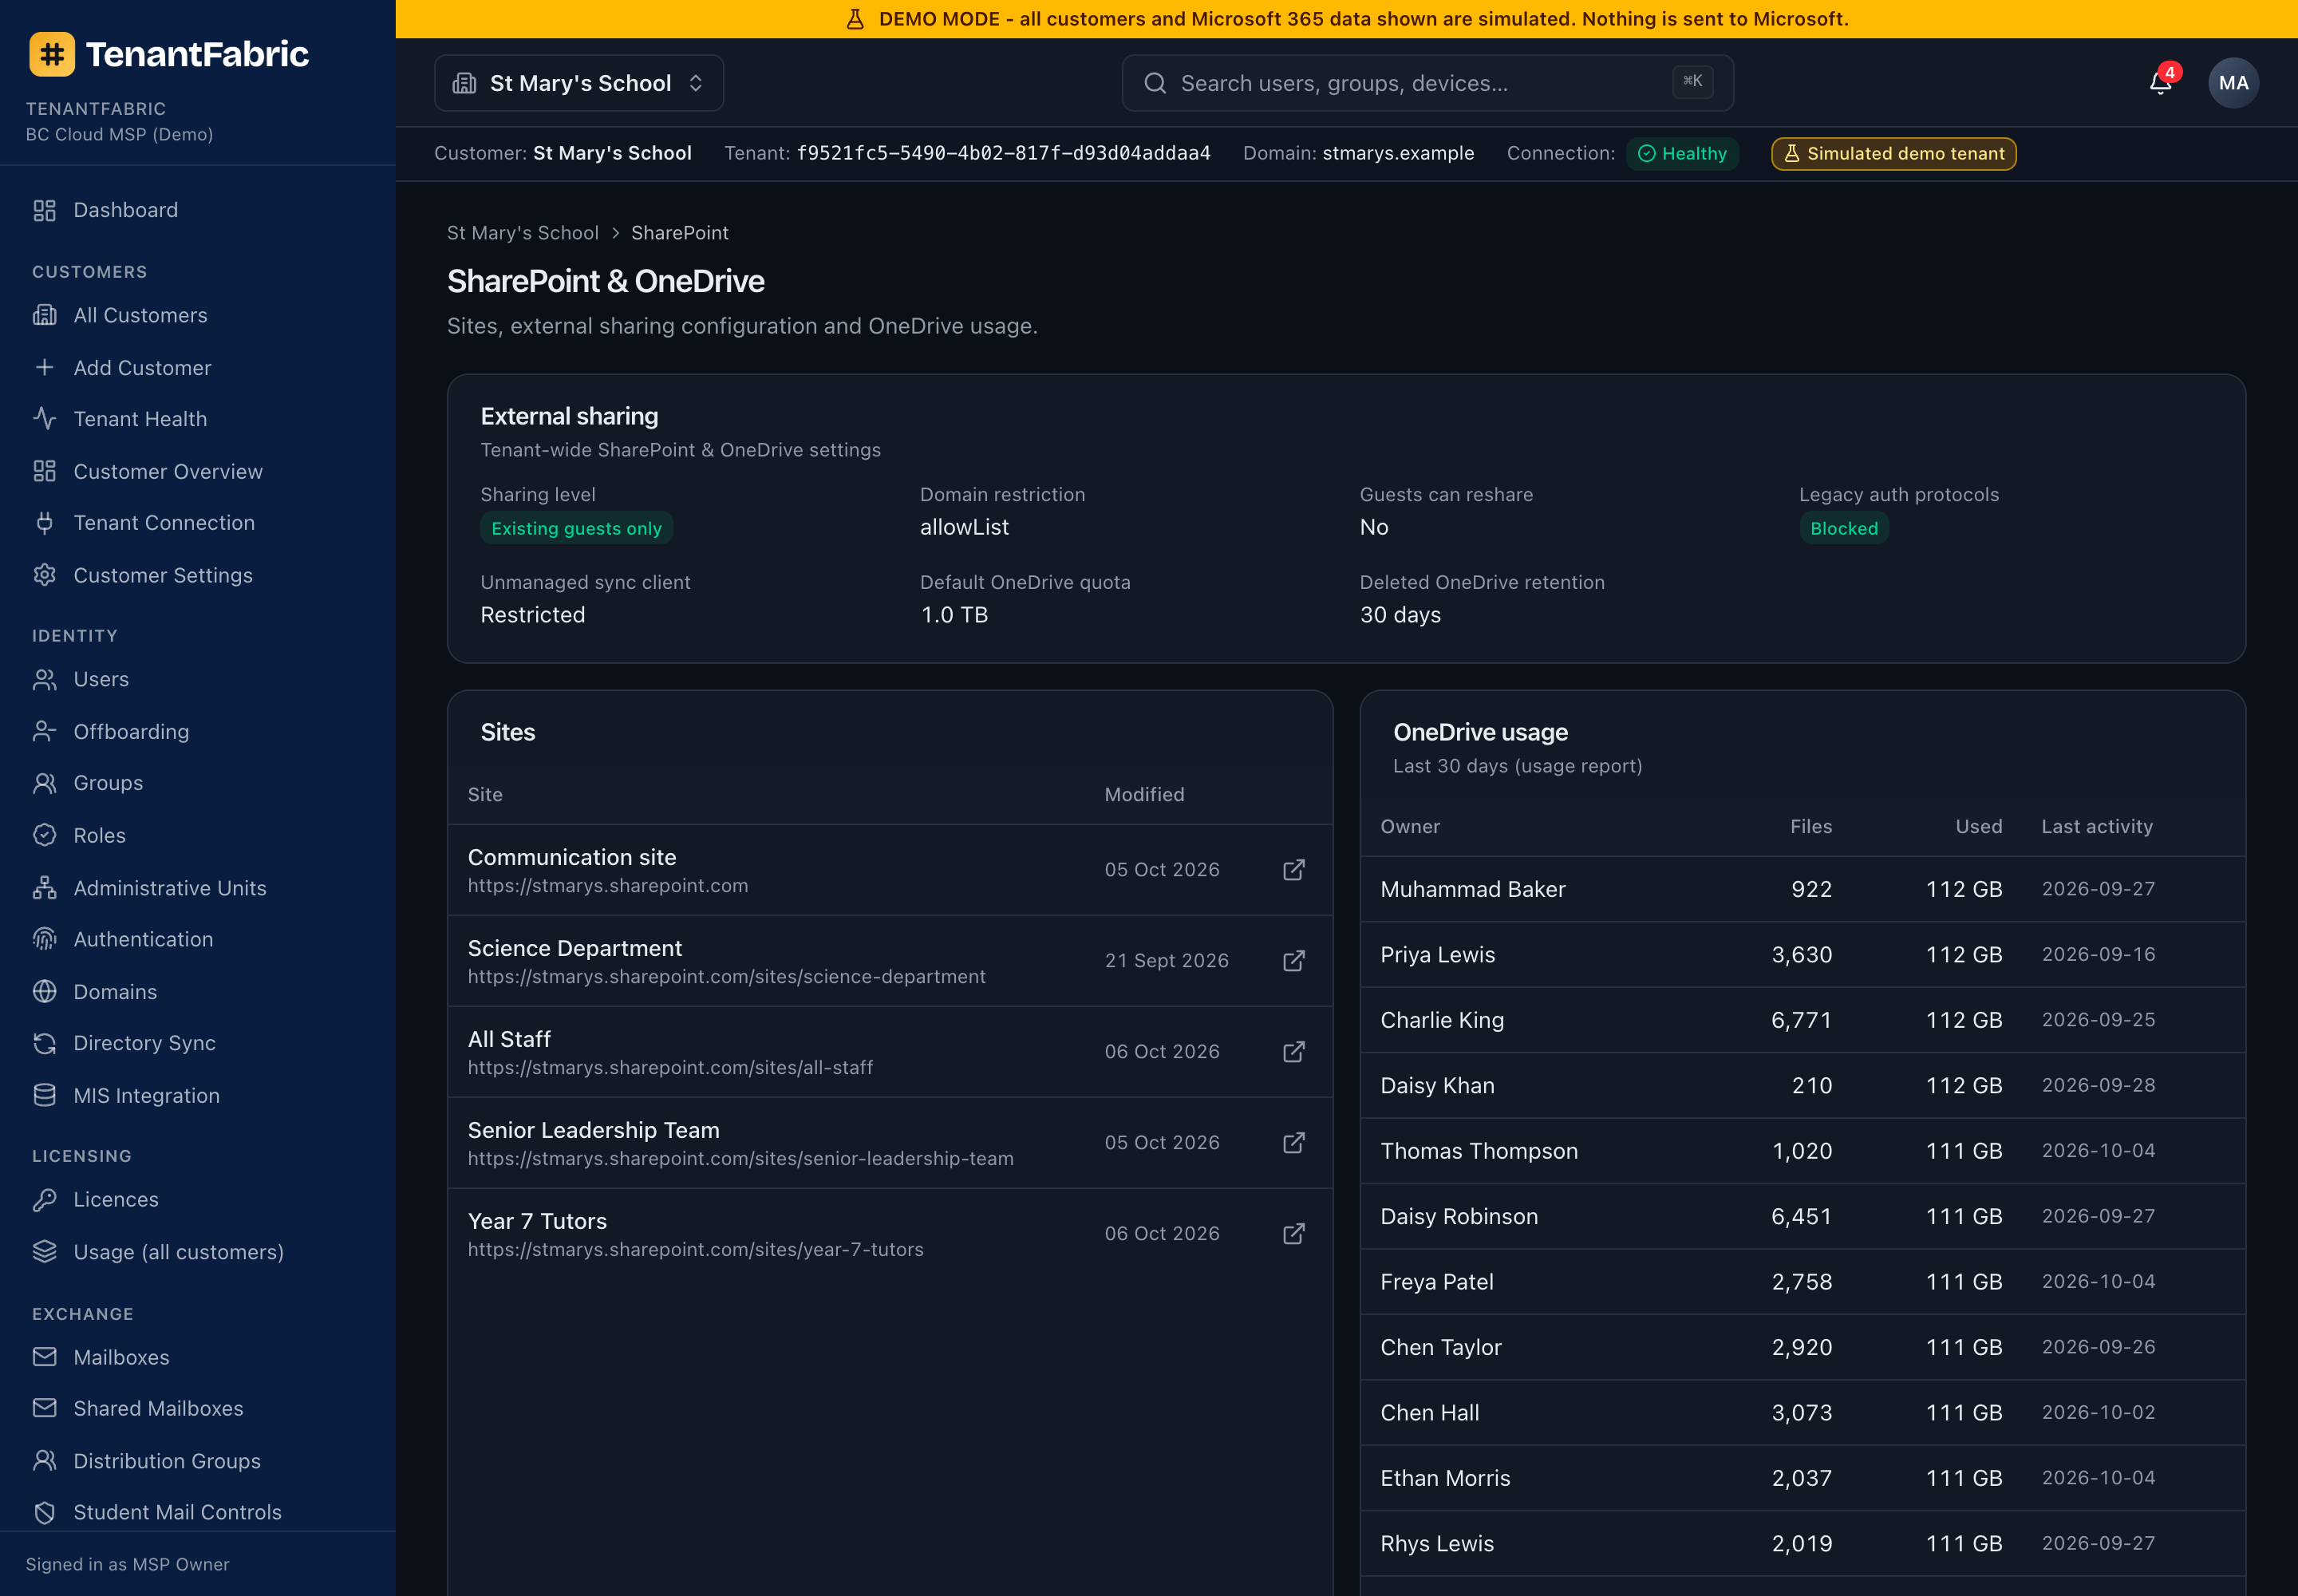Click the Tenant Connection plug icon

tap(44, 522)
